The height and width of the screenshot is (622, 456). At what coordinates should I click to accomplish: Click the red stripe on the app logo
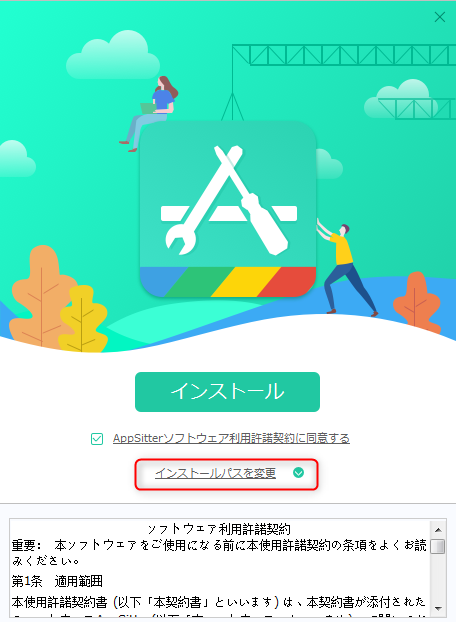tap(287, 282)
